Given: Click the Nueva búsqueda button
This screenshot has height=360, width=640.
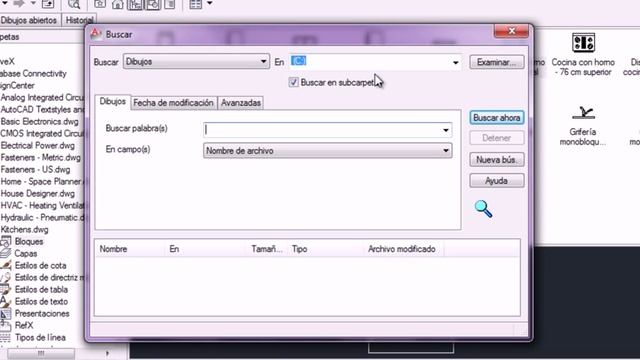Looking at the screenshot, I should [x=496, y=160].
